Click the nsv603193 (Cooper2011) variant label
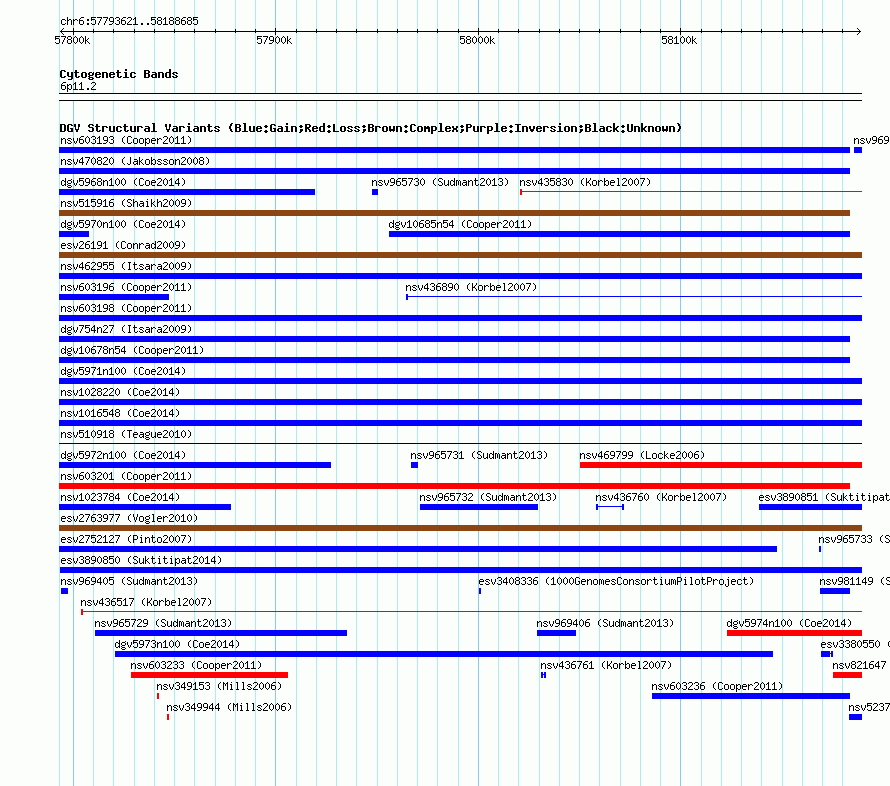This screenshot has width=890, height=786. point(126,140)
